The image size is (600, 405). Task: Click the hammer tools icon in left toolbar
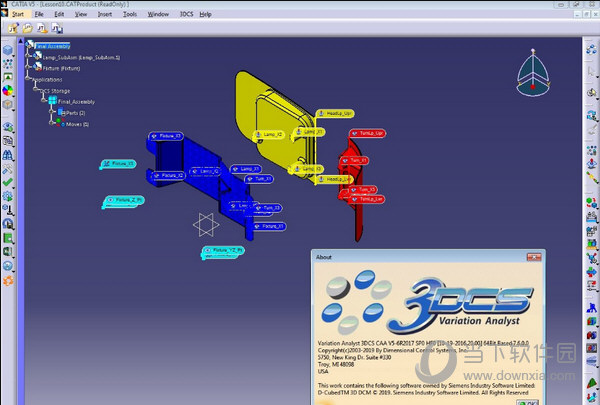[x=8, y=168]
